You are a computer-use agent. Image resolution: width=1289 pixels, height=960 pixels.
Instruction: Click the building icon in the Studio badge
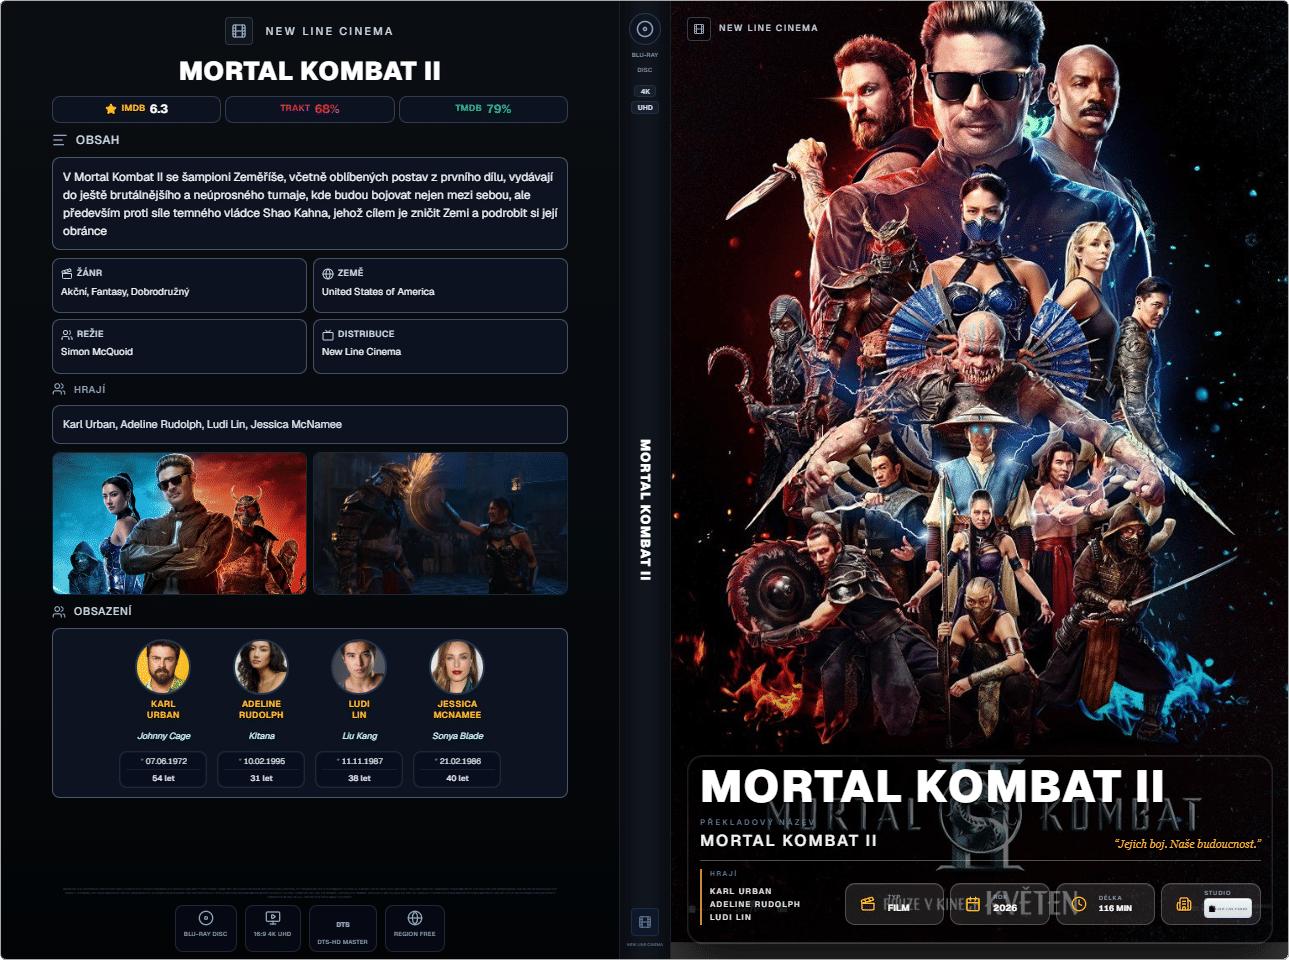(x=1184, y=904)
